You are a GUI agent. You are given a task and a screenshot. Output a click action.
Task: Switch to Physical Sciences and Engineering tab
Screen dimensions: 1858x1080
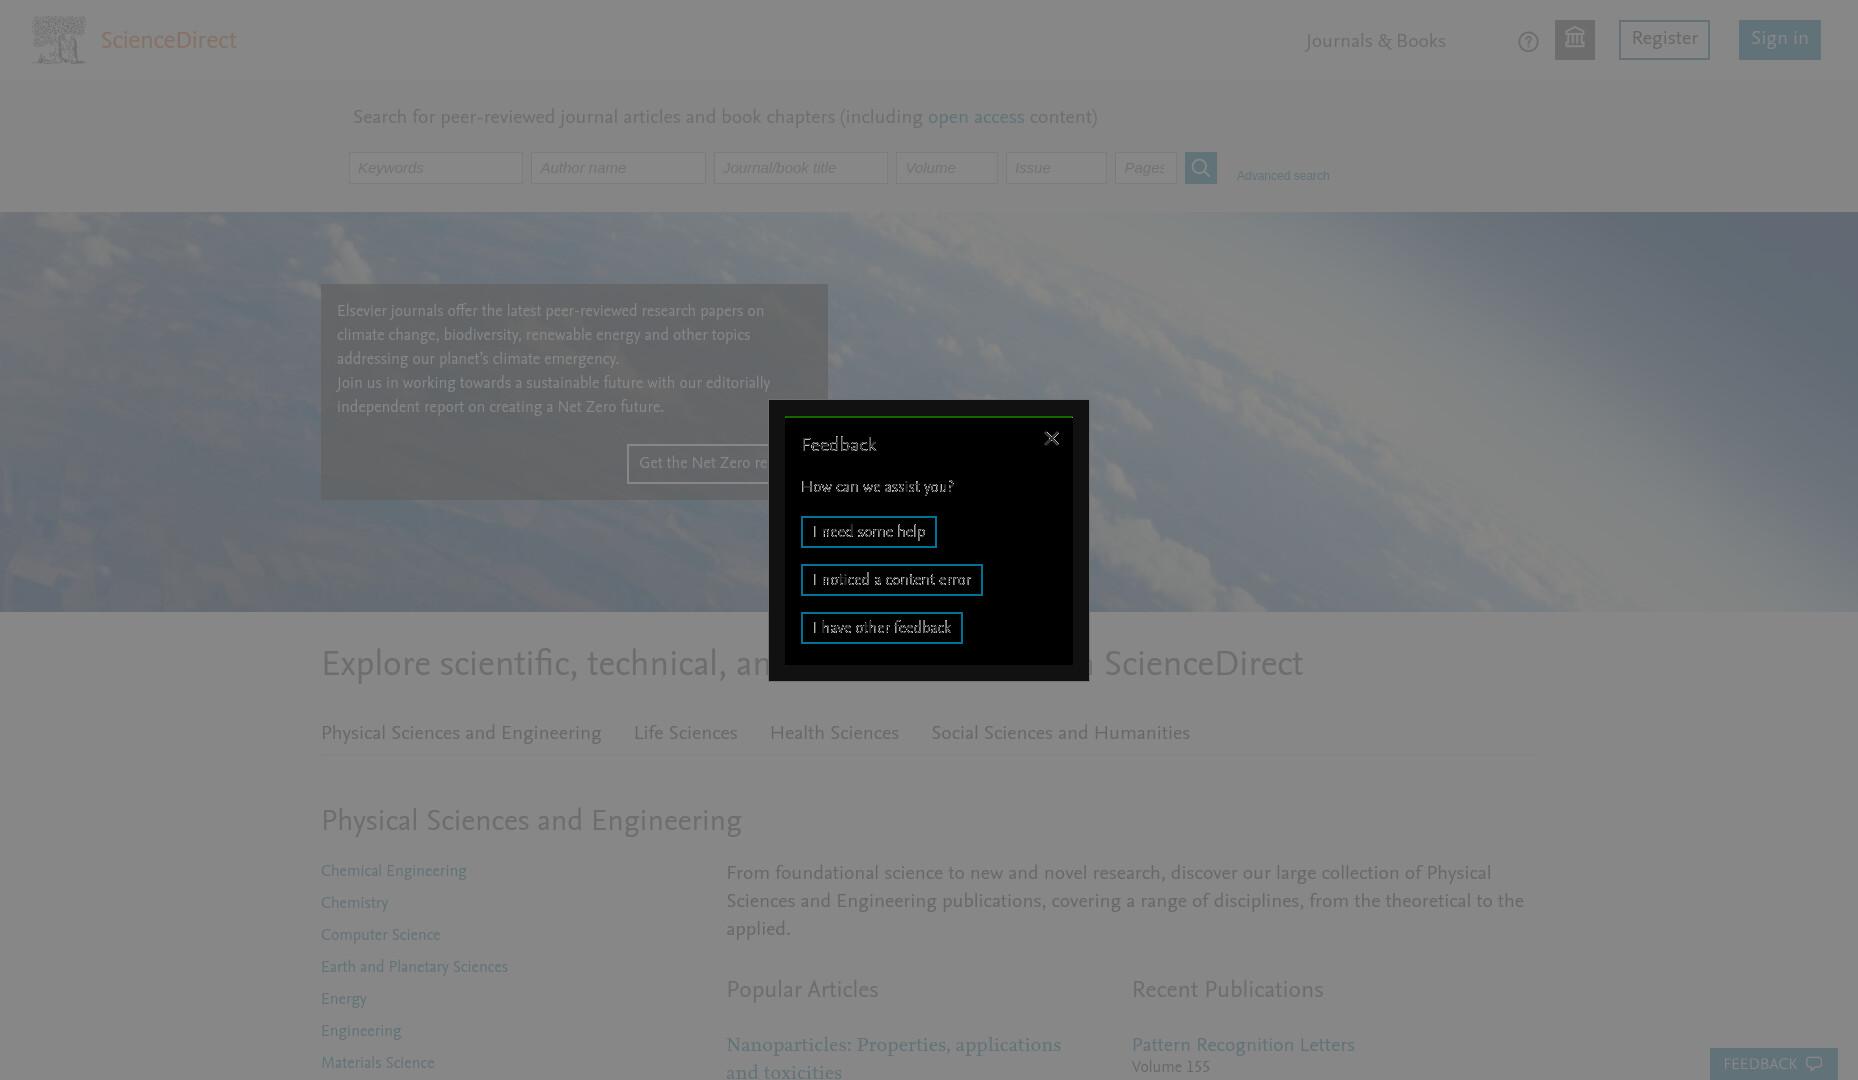461,734
